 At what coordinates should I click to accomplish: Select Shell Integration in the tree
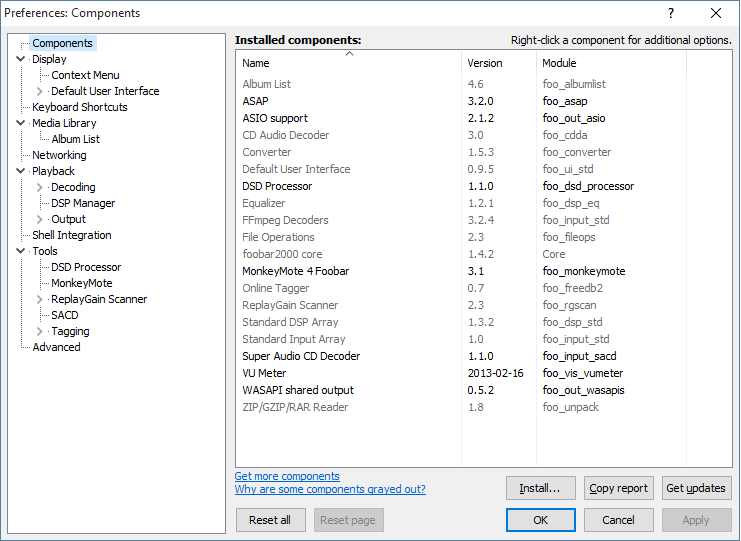coord(72,235)
